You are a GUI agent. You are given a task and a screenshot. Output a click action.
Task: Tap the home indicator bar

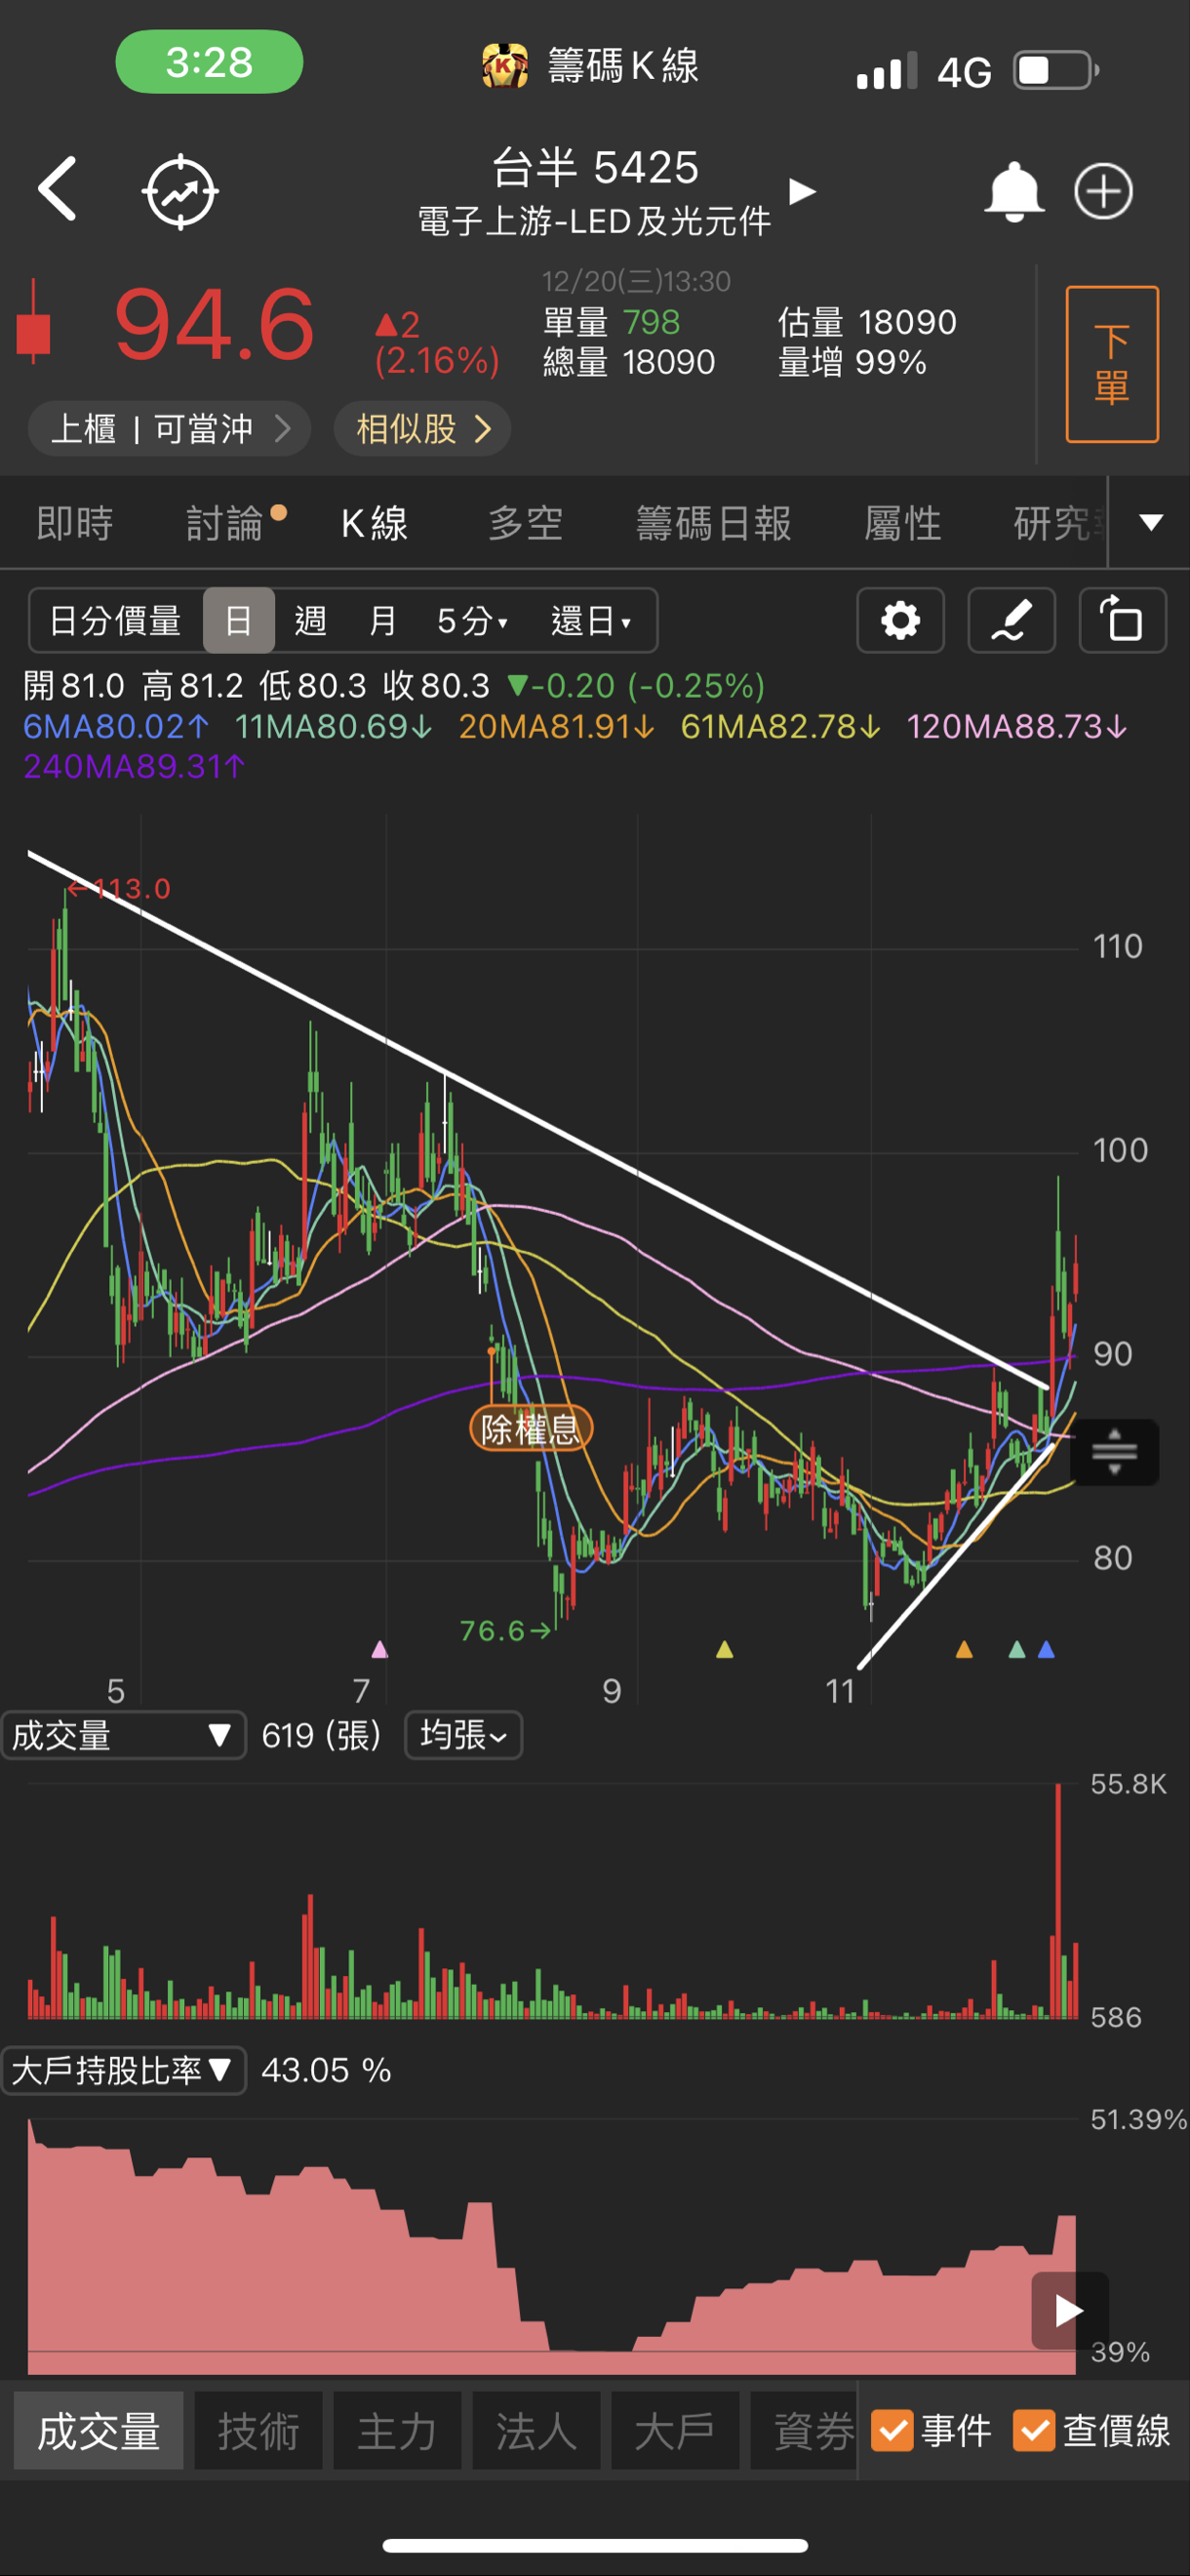pos(595,2545)
